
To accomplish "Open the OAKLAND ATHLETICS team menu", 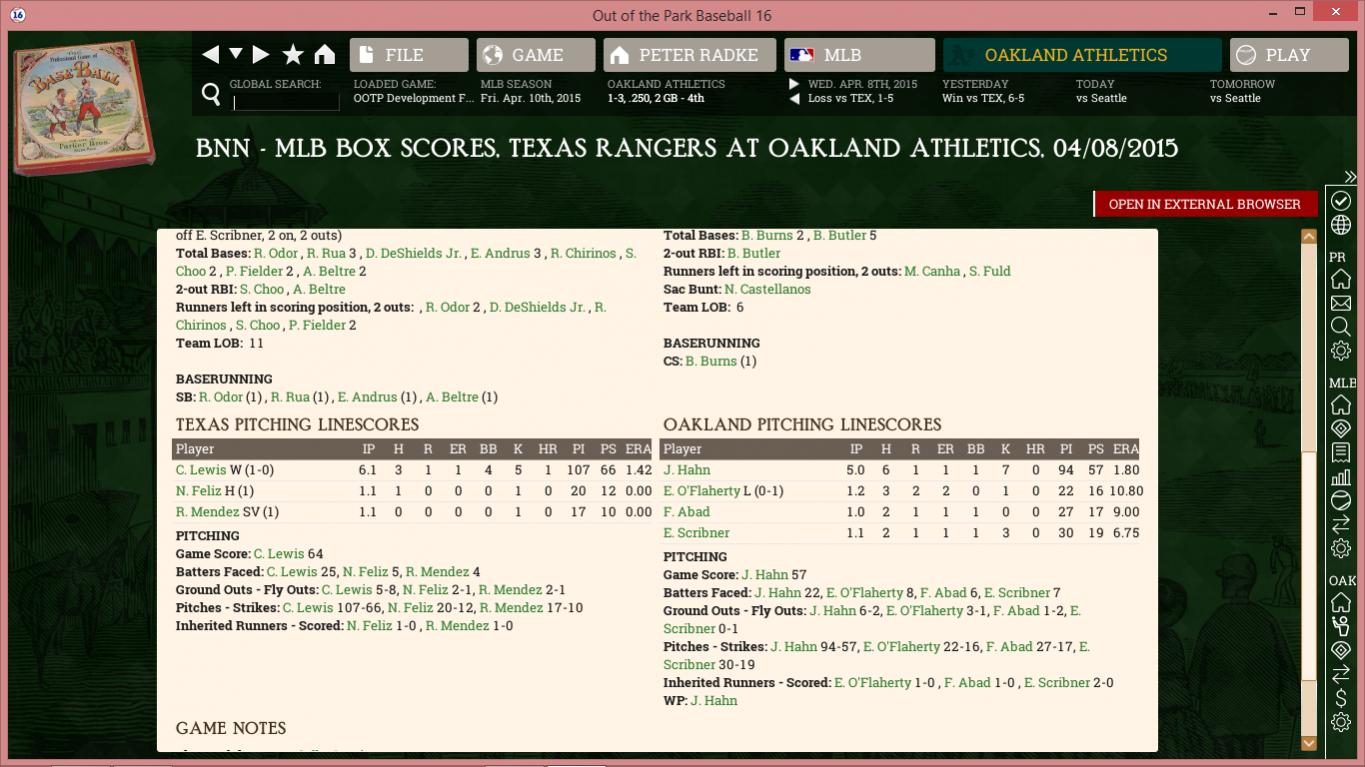I will click(x=1082, y=55).
